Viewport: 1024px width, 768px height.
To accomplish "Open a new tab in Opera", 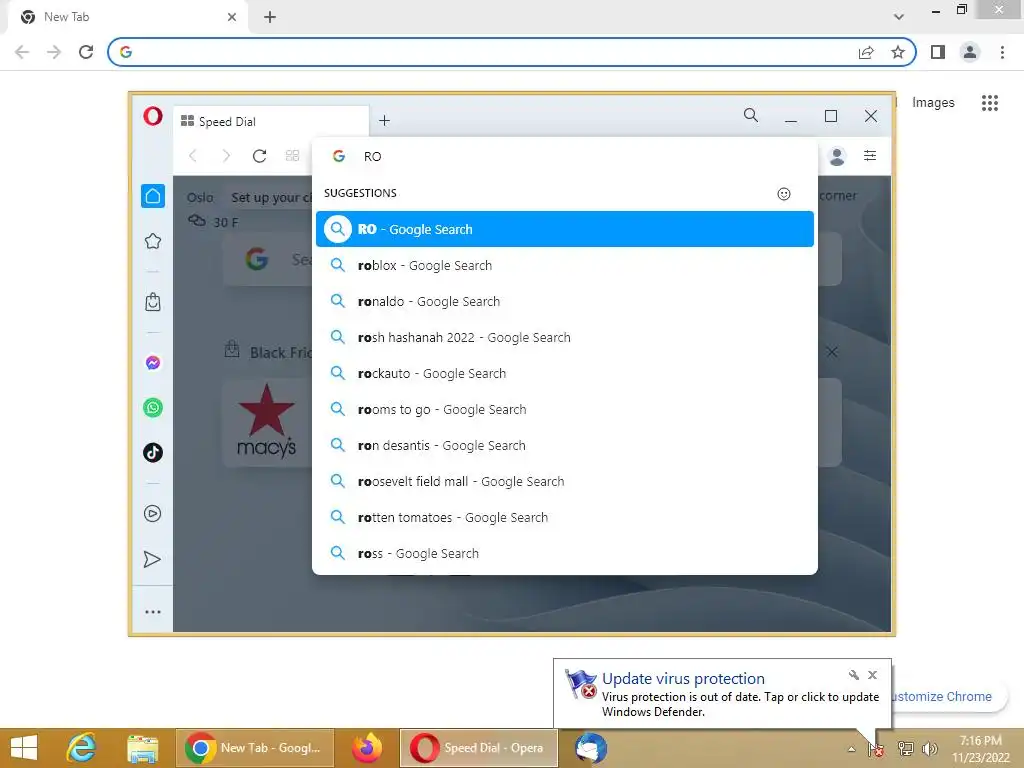I will point(385,120).
